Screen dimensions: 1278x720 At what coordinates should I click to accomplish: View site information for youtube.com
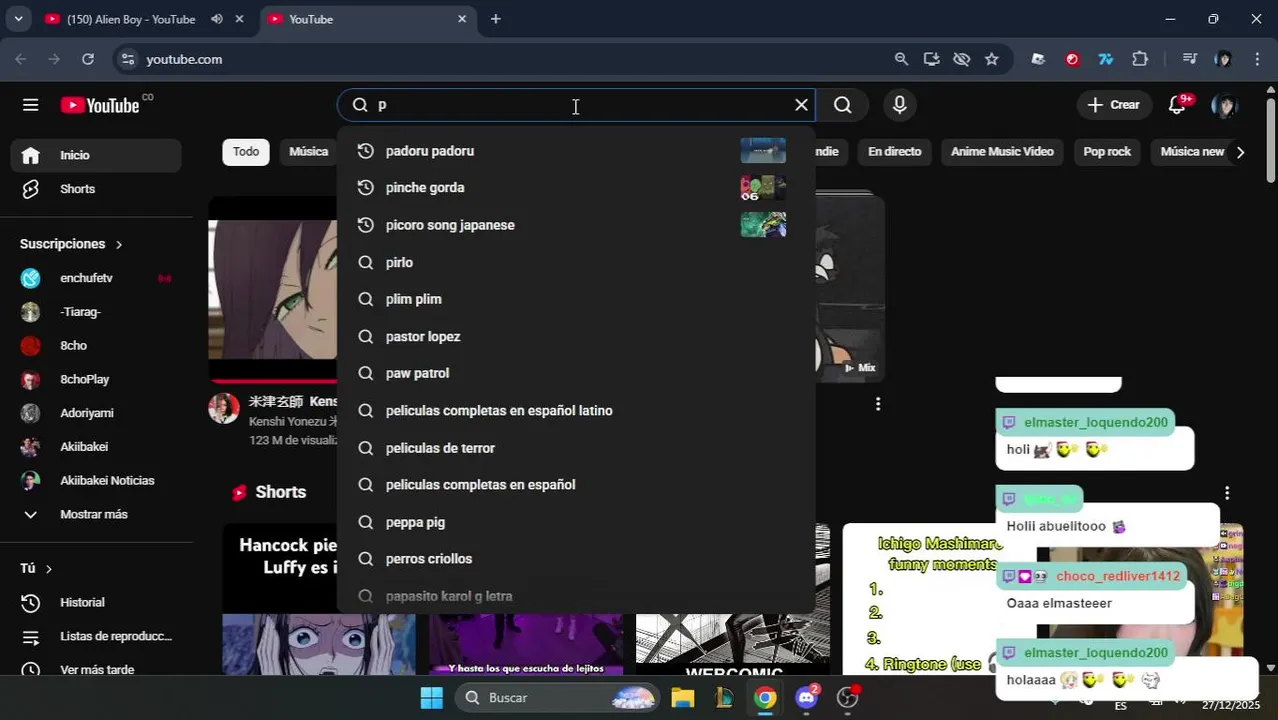(x=127, y=59)
